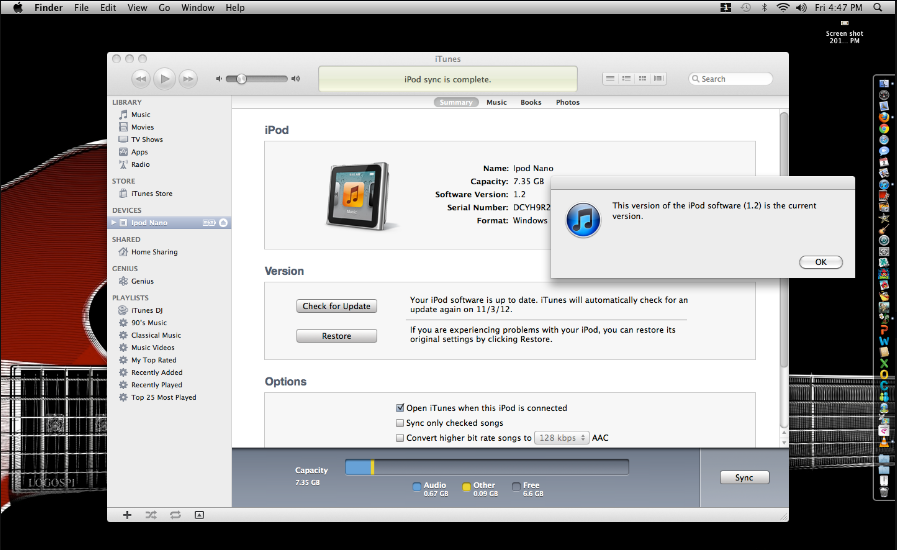Image resolution: width=897 pixels, height=550 pixels.
Task: Switch to Cover Flow view icon
Action: 658,78
